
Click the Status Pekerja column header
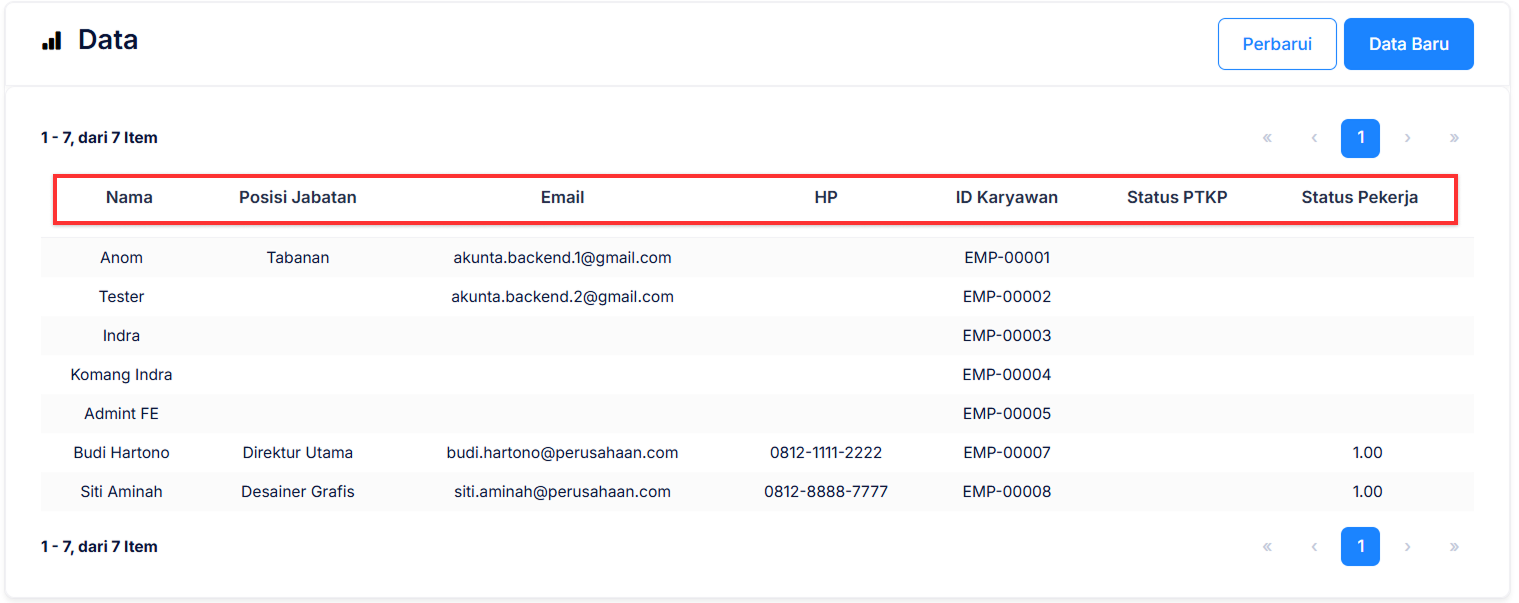coord(1359,197)
